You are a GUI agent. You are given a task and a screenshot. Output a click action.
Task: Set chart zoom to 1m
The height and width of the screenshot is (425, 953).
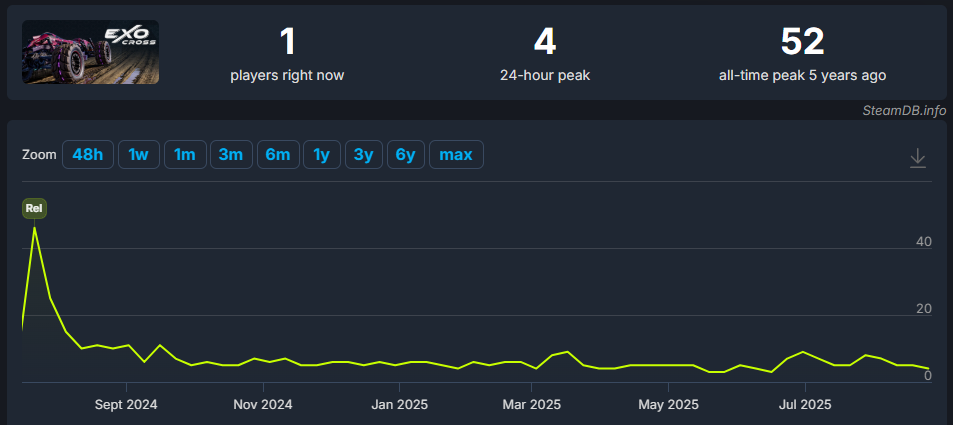pyautogui.click(x=185, y=154)
